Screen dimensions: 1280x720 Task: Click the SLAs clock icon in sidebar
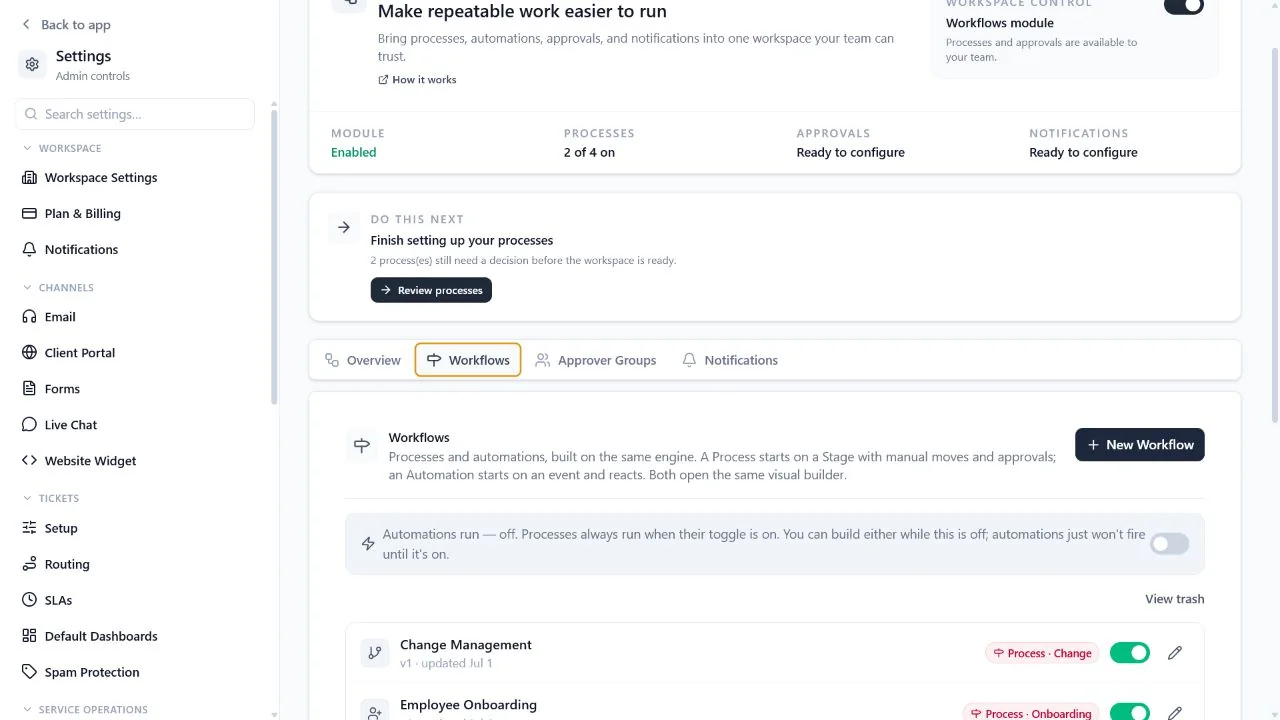pyautogui.click(x=29, y=600)
